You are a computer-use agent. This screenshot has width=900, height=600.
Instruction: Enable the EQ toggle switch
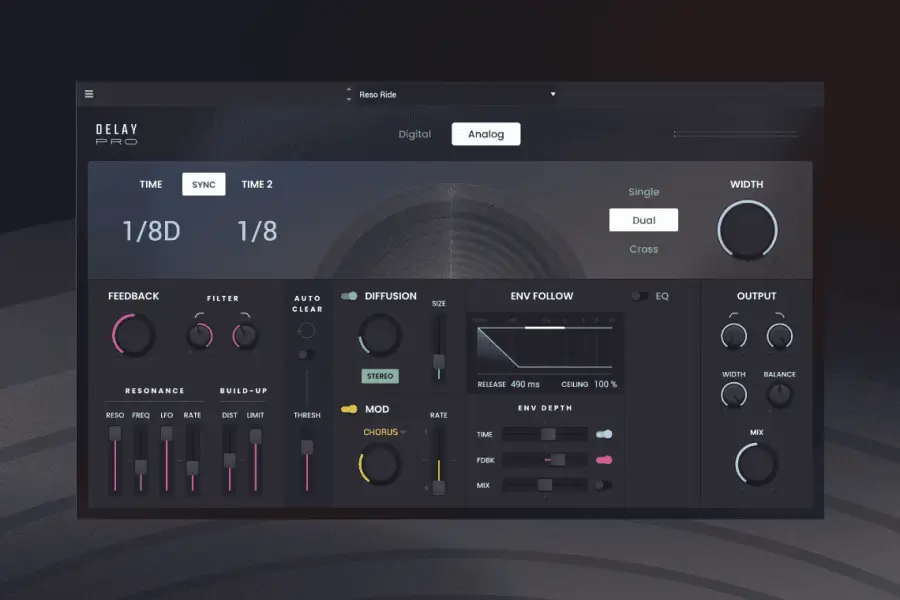pos(639,296)
